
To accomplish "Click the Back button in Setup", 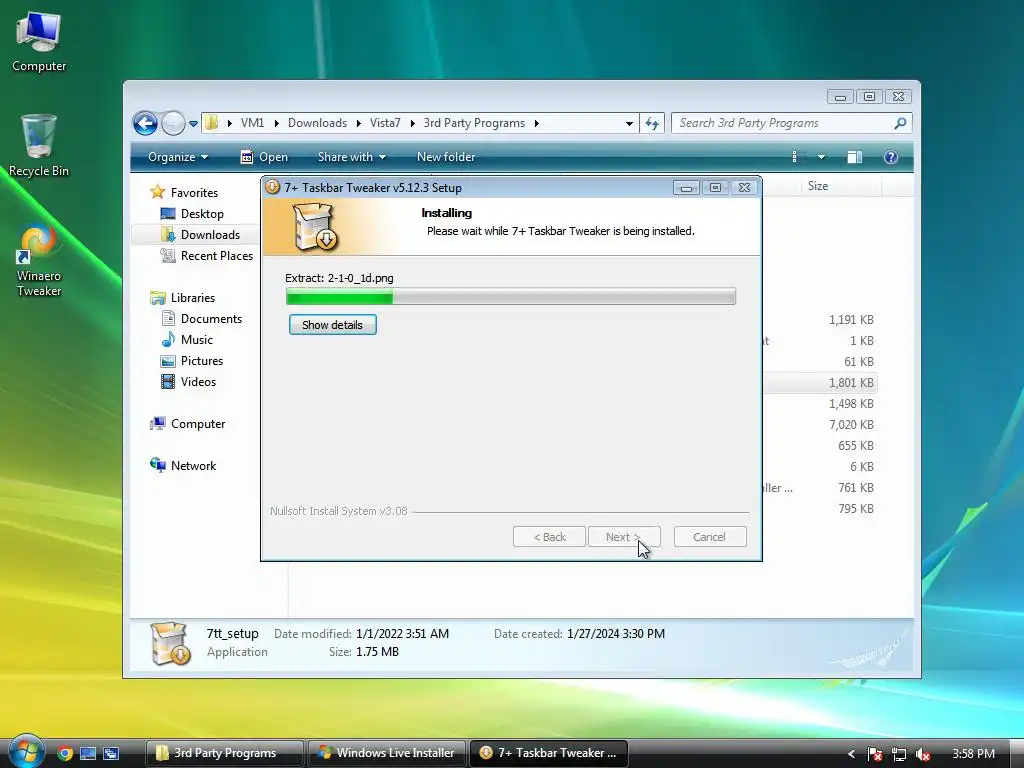I will coord(549,537).
